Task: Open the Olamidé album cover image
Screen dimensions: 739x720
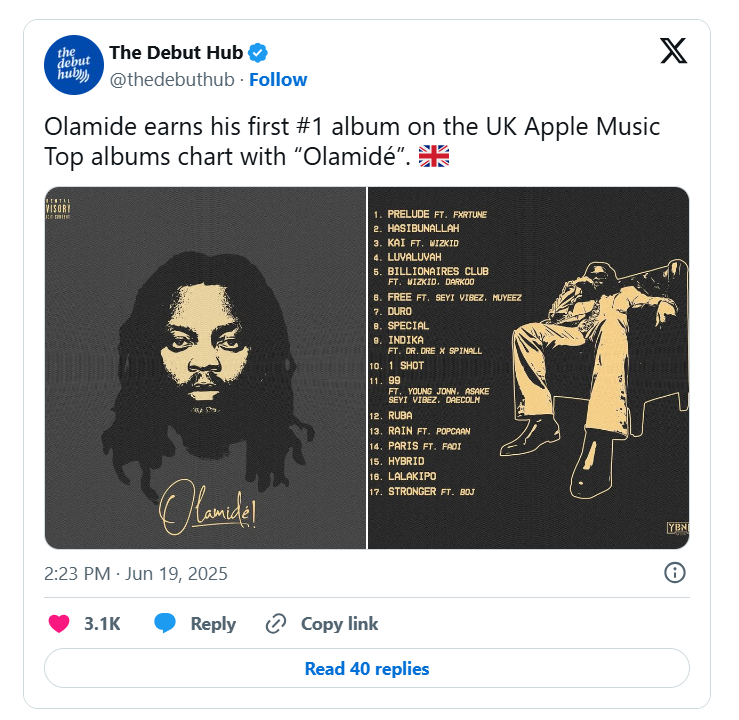Action: pyautogui.click(x=205, y=368)
